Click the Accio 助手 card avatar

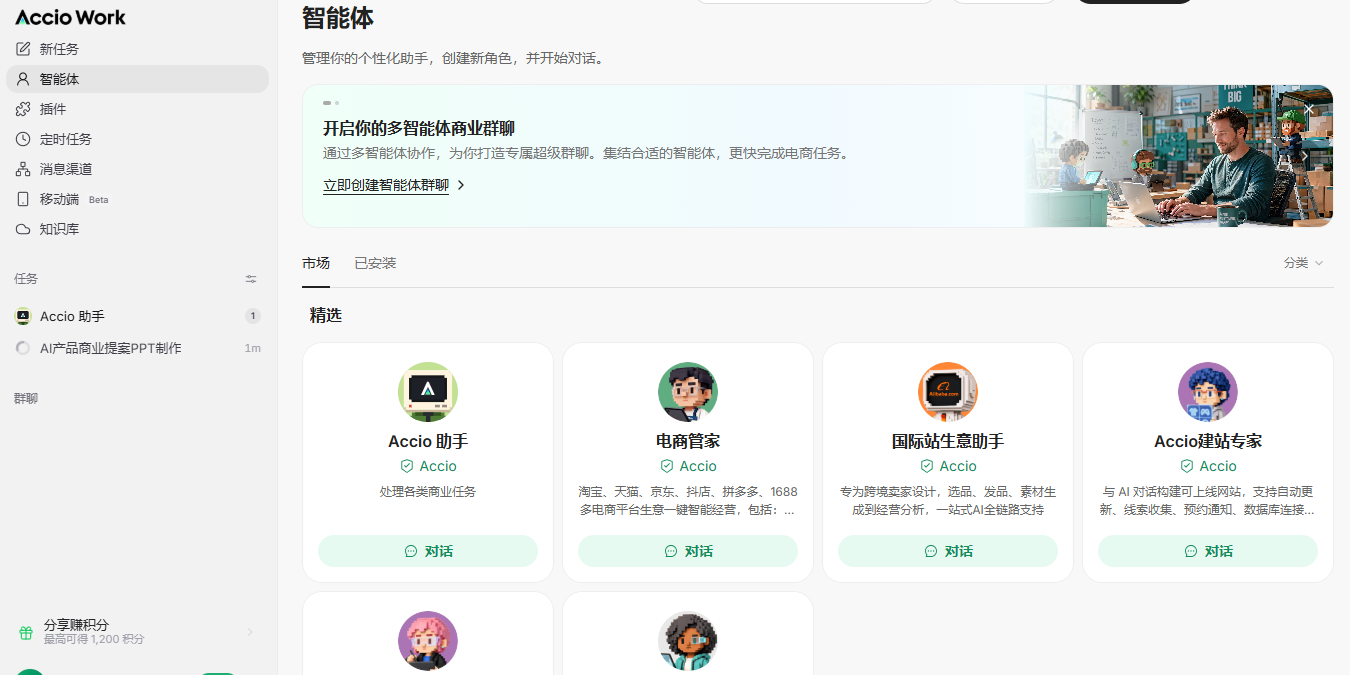pyautogui.click(x=428, y=392)
